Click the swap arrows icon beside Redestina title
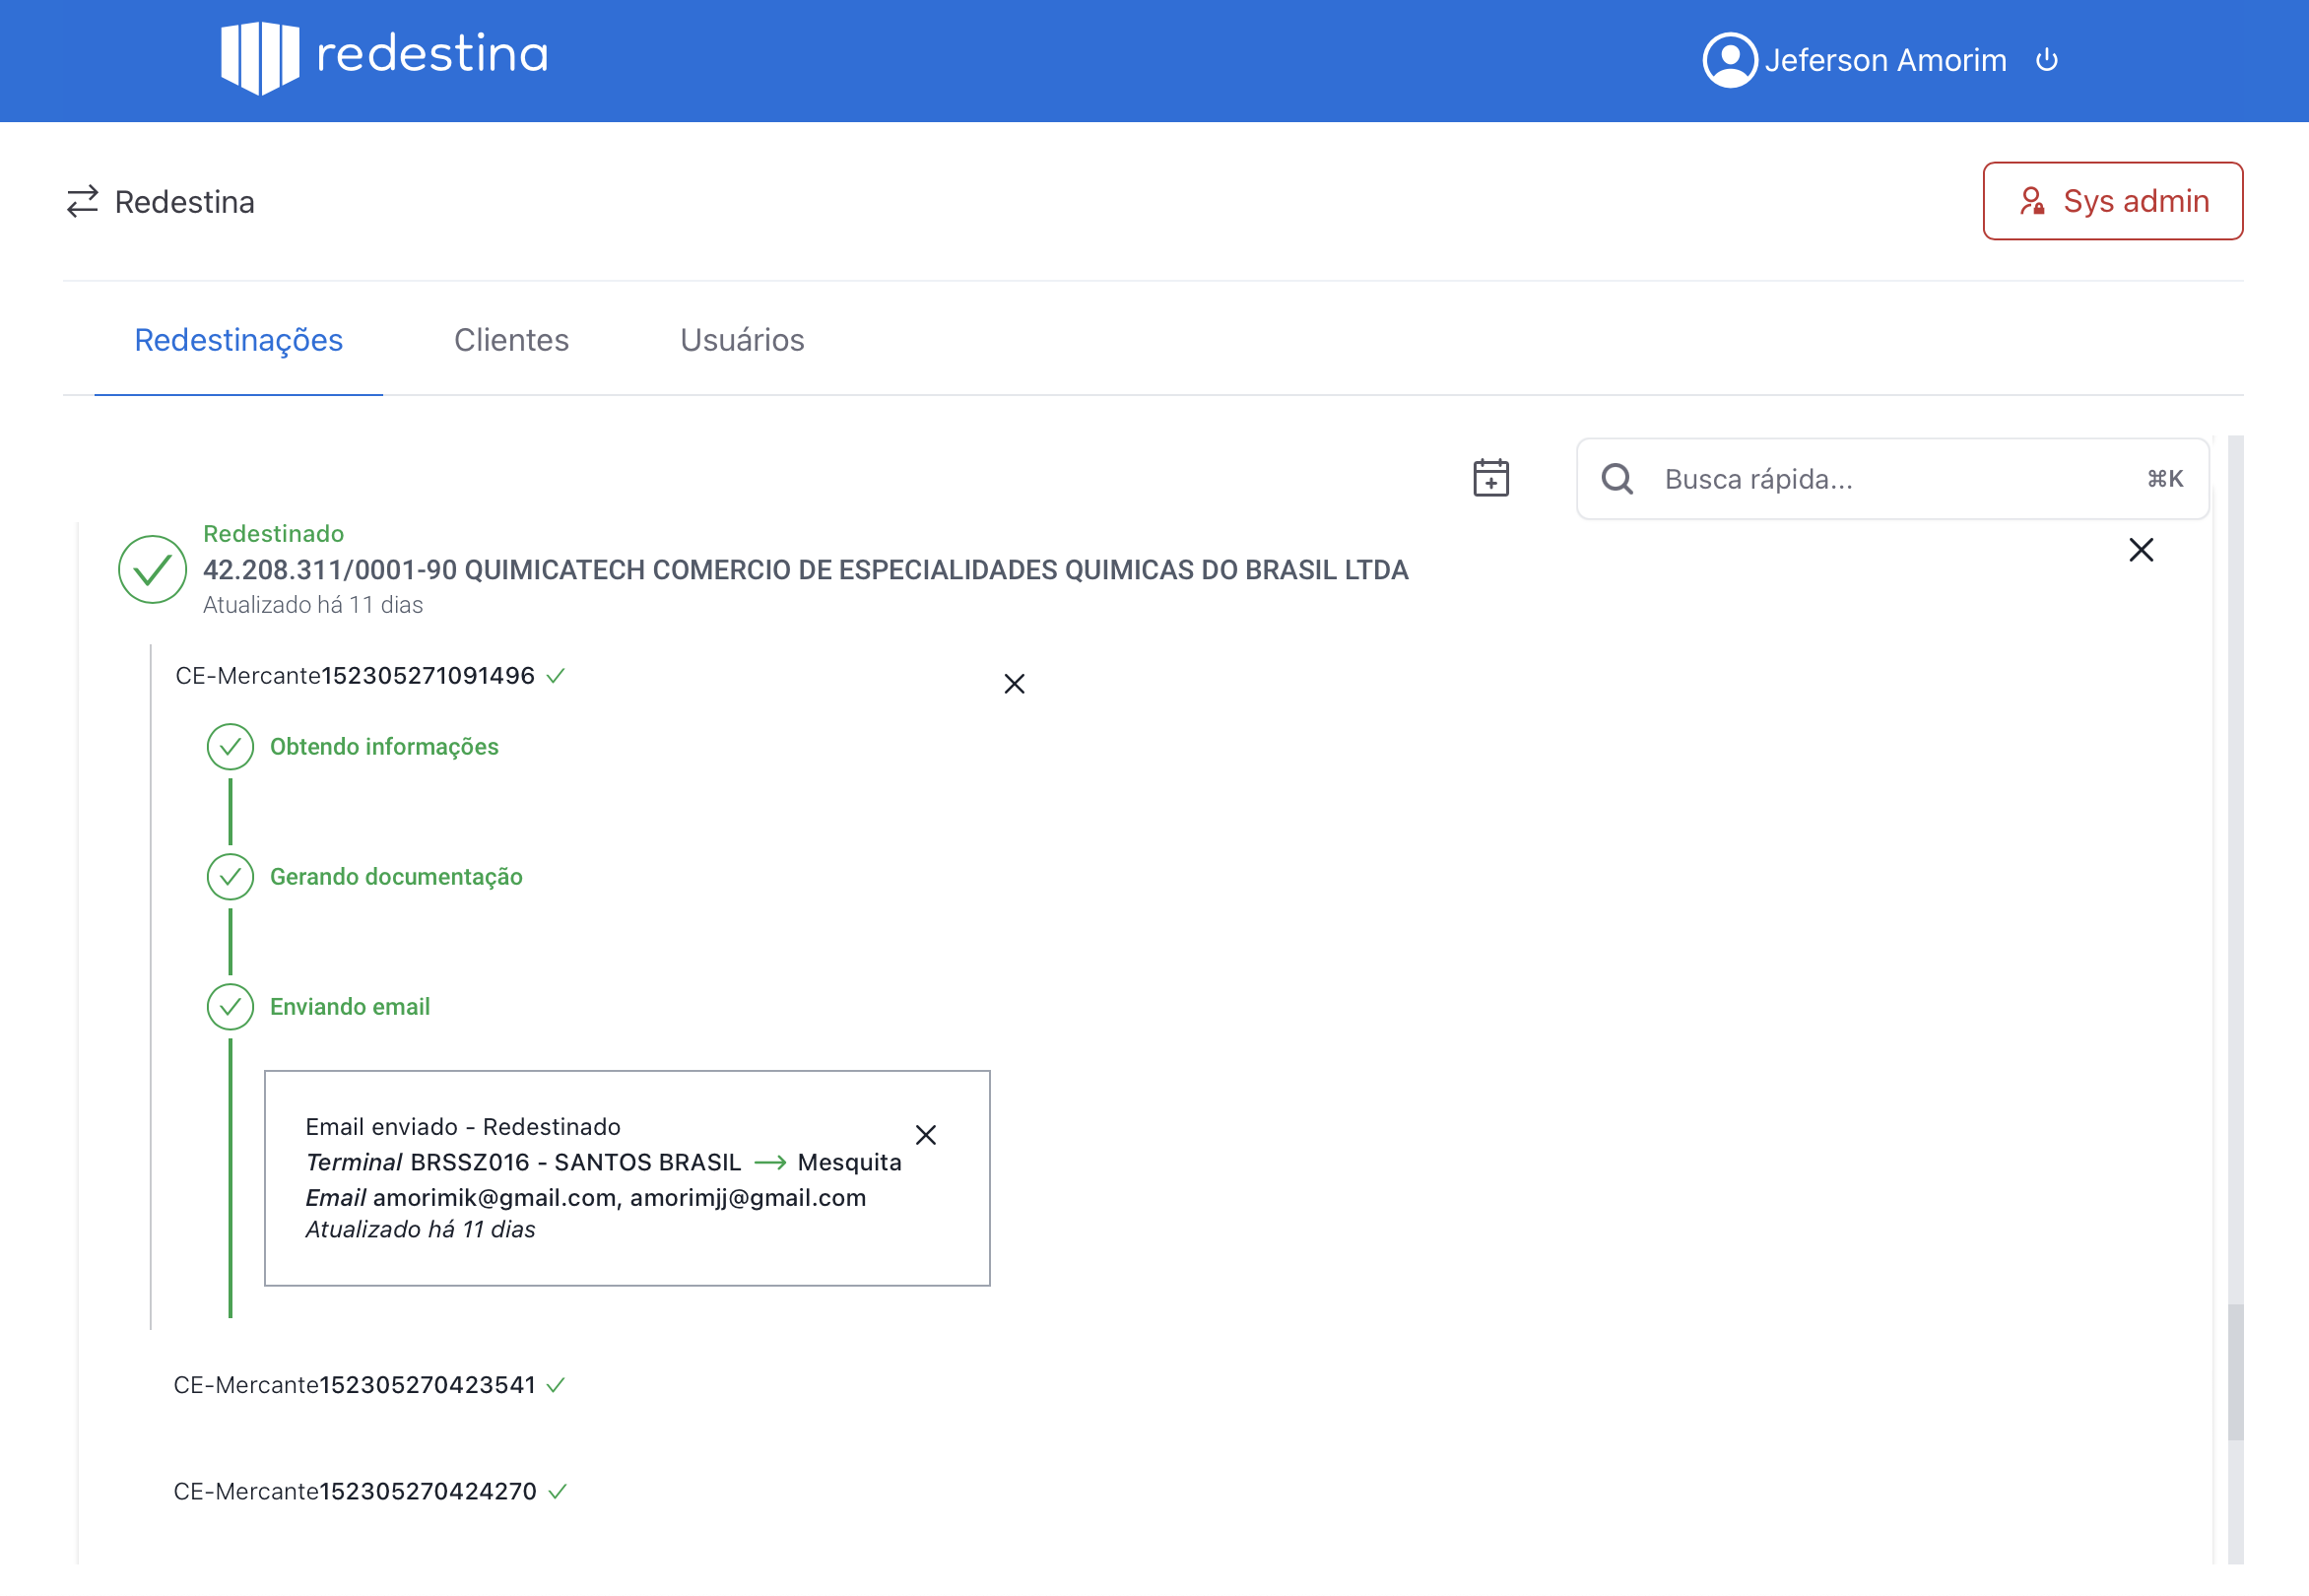This screenshot has height=1596, width=2309. pos(84,201)
